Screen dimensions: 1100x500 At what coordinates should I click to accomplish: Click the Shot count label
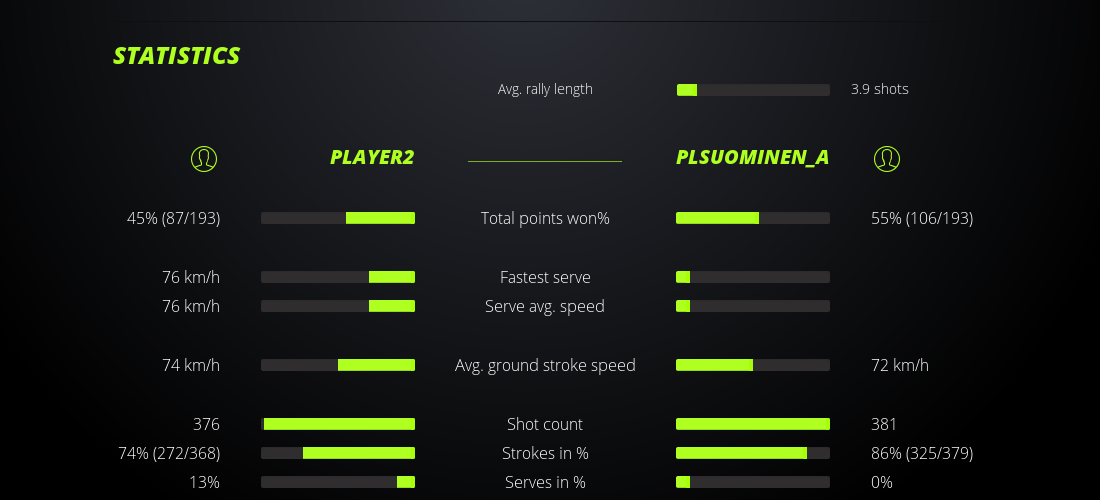[x=545, y=424]
